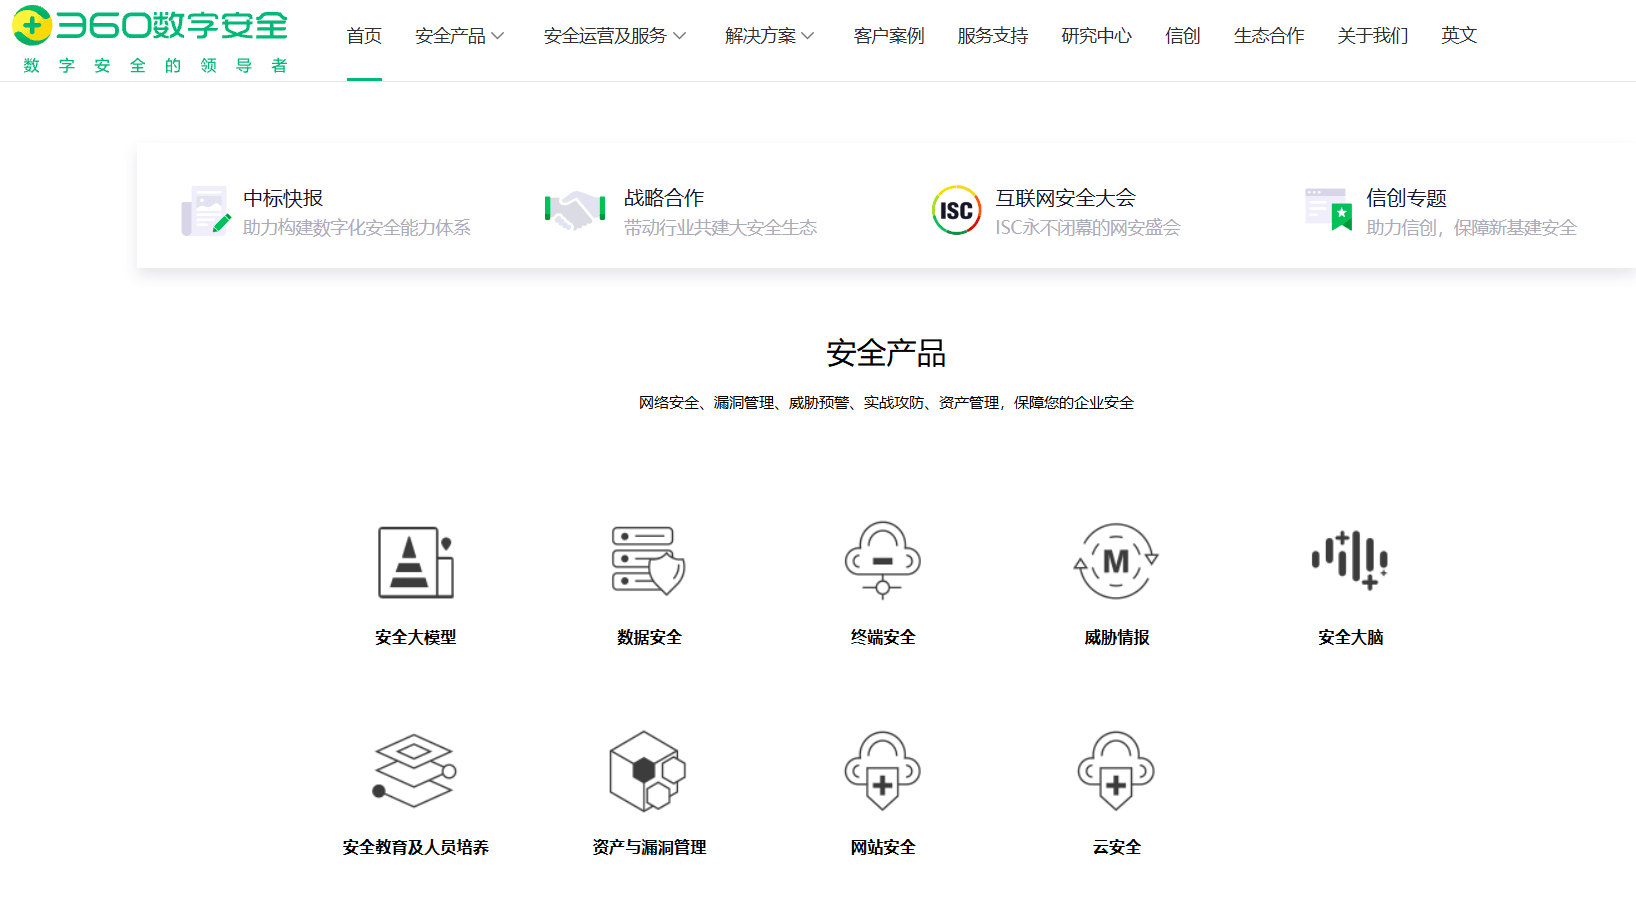Image resolution: width=1636 pixels, height=899 pixels.
Task: Click the 威胁情报 label link
Action: click(1116, 637)
